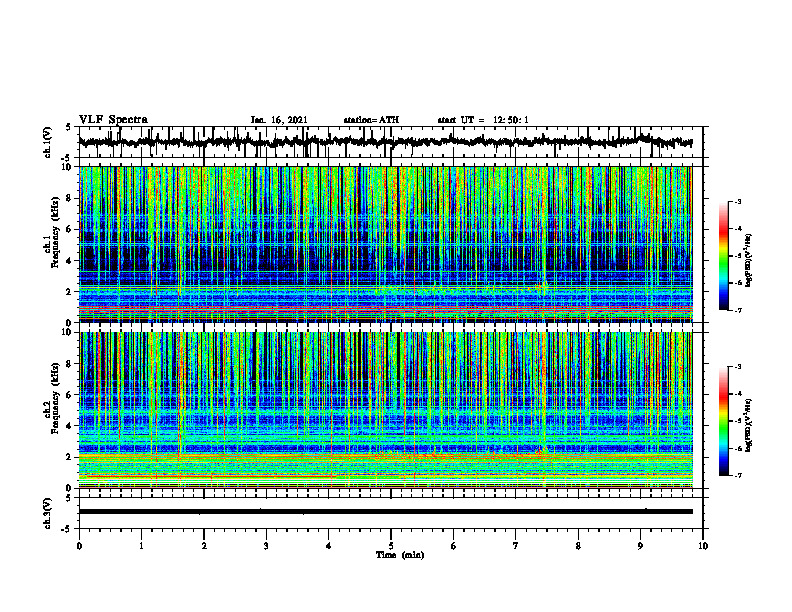Select the date text "Jan. 16, 2021"
Screen dimensions: 792x612
coord(279,120)
